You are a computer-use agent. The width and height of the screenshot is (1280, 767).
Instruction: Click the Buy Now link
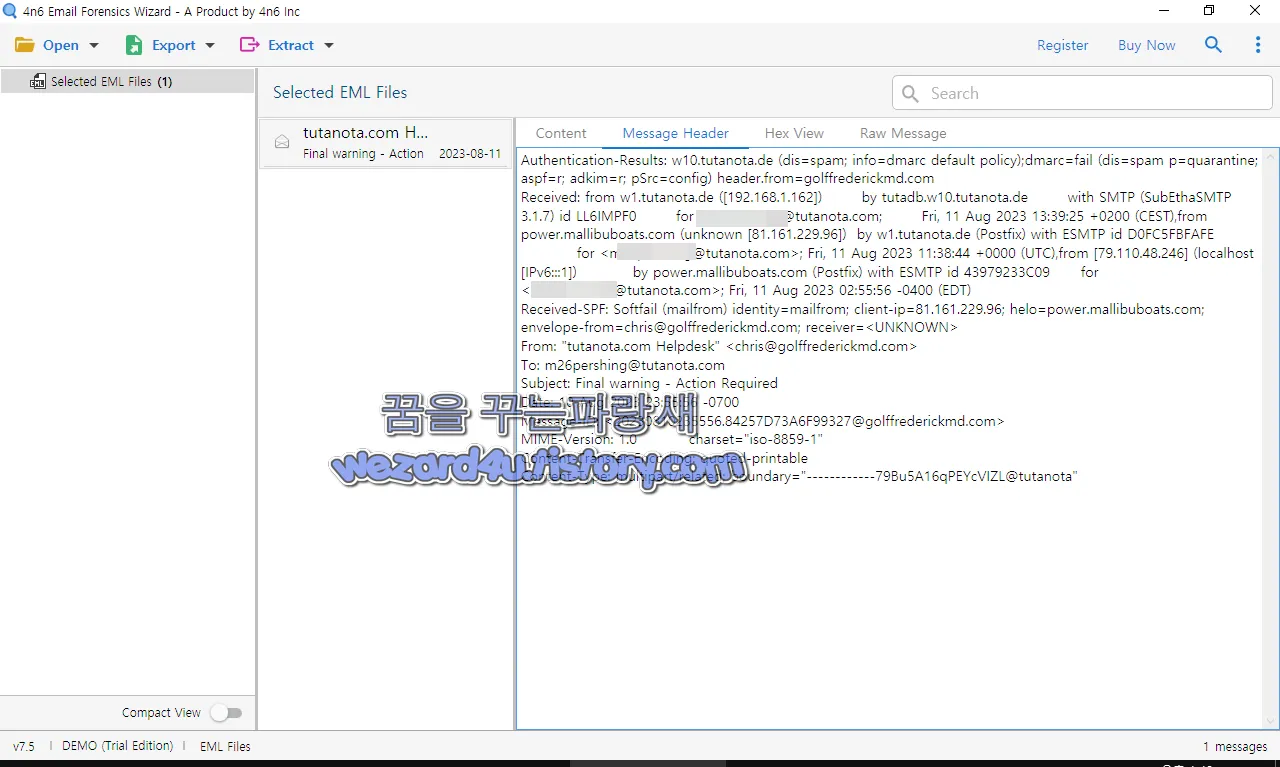click(x=1147, y=45)
